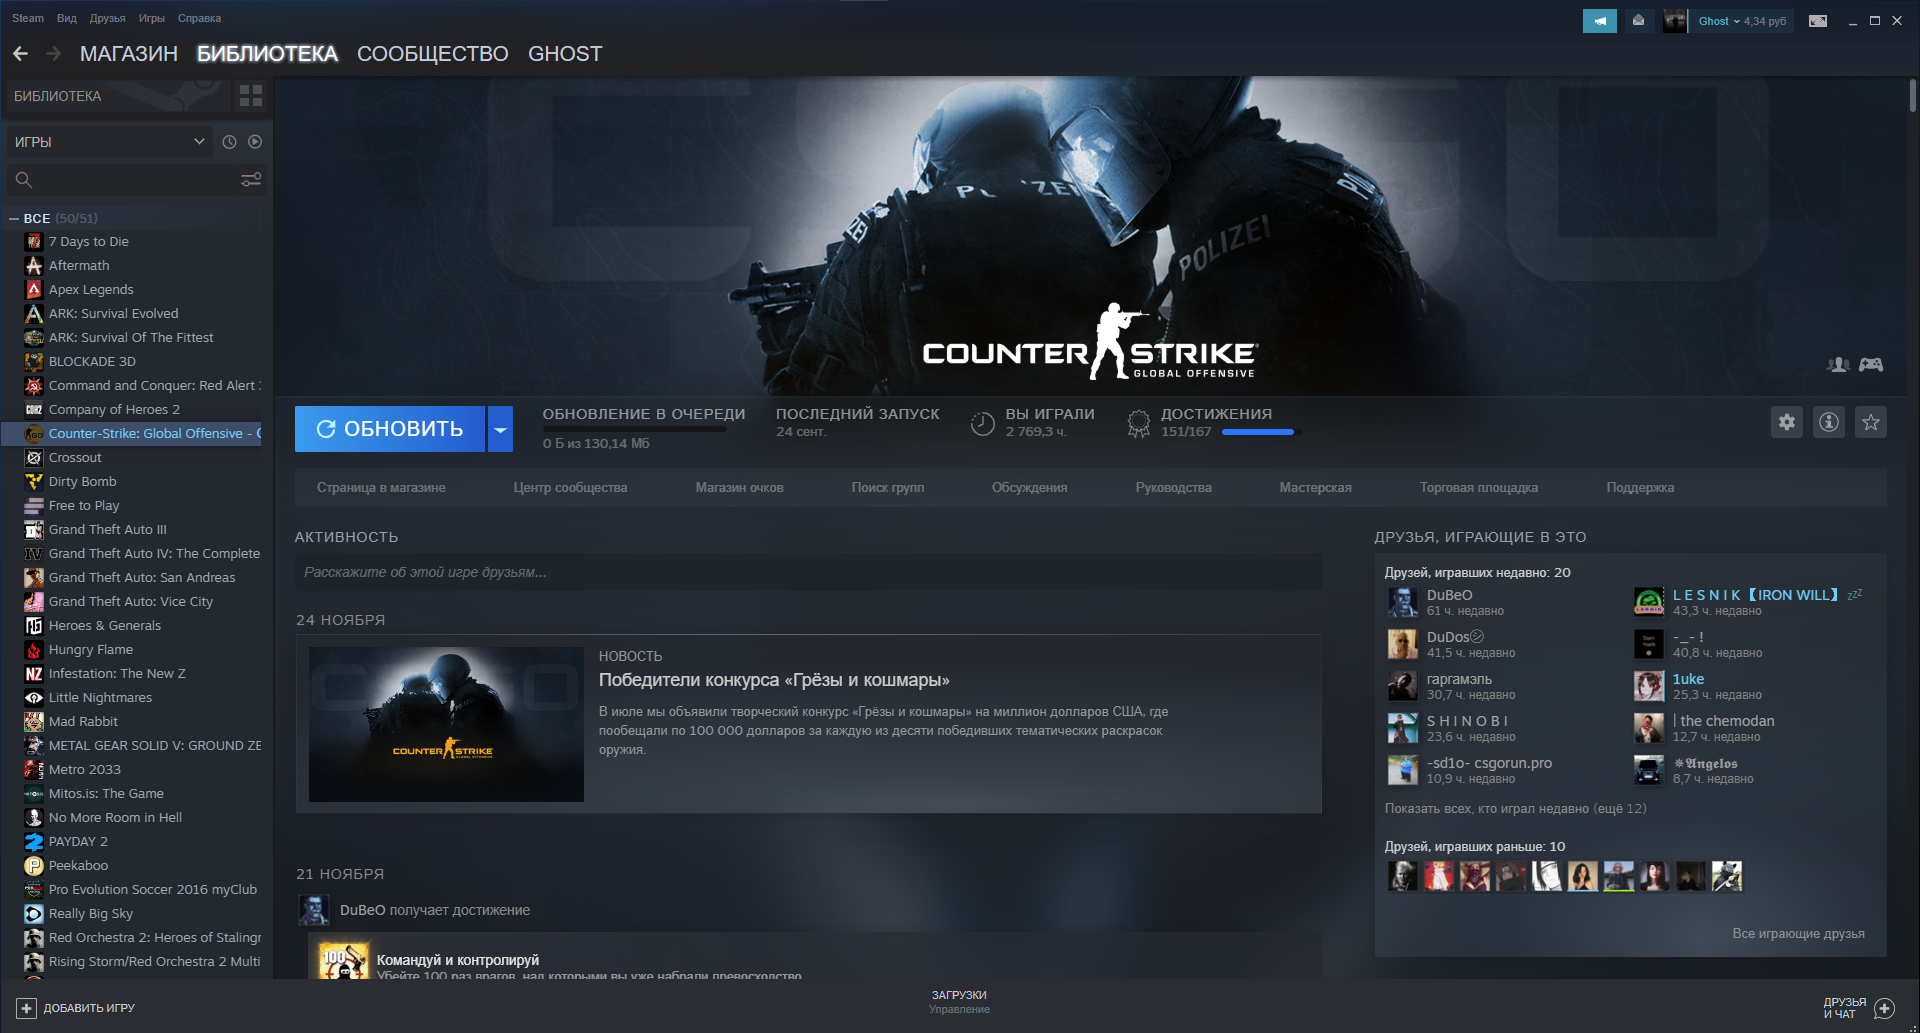
Task: Open the Вид menu
Action: 67,18
